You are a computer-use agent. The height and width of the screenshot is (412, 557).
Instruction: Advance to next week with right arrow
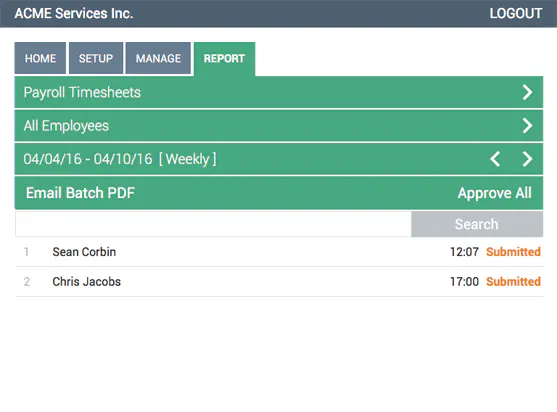[x=528, y=159]
